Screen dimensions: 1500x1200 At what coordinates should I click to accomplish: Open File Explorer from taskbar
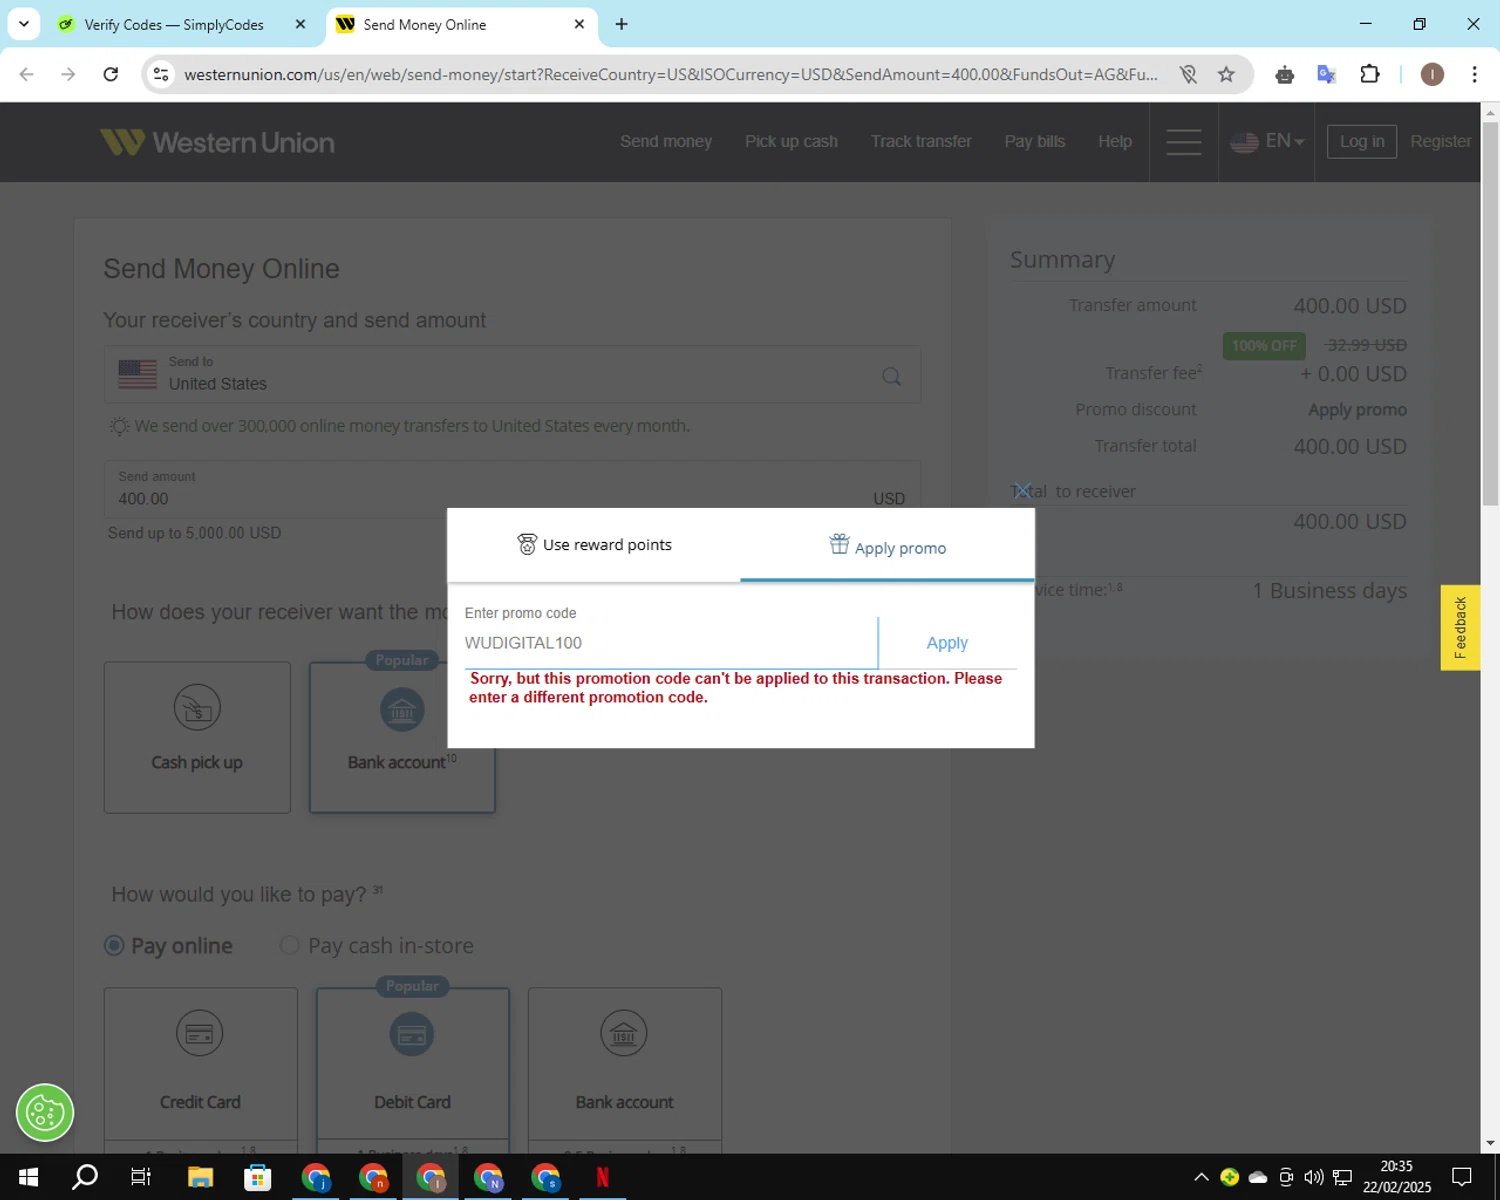click(x=200, y=1177)
